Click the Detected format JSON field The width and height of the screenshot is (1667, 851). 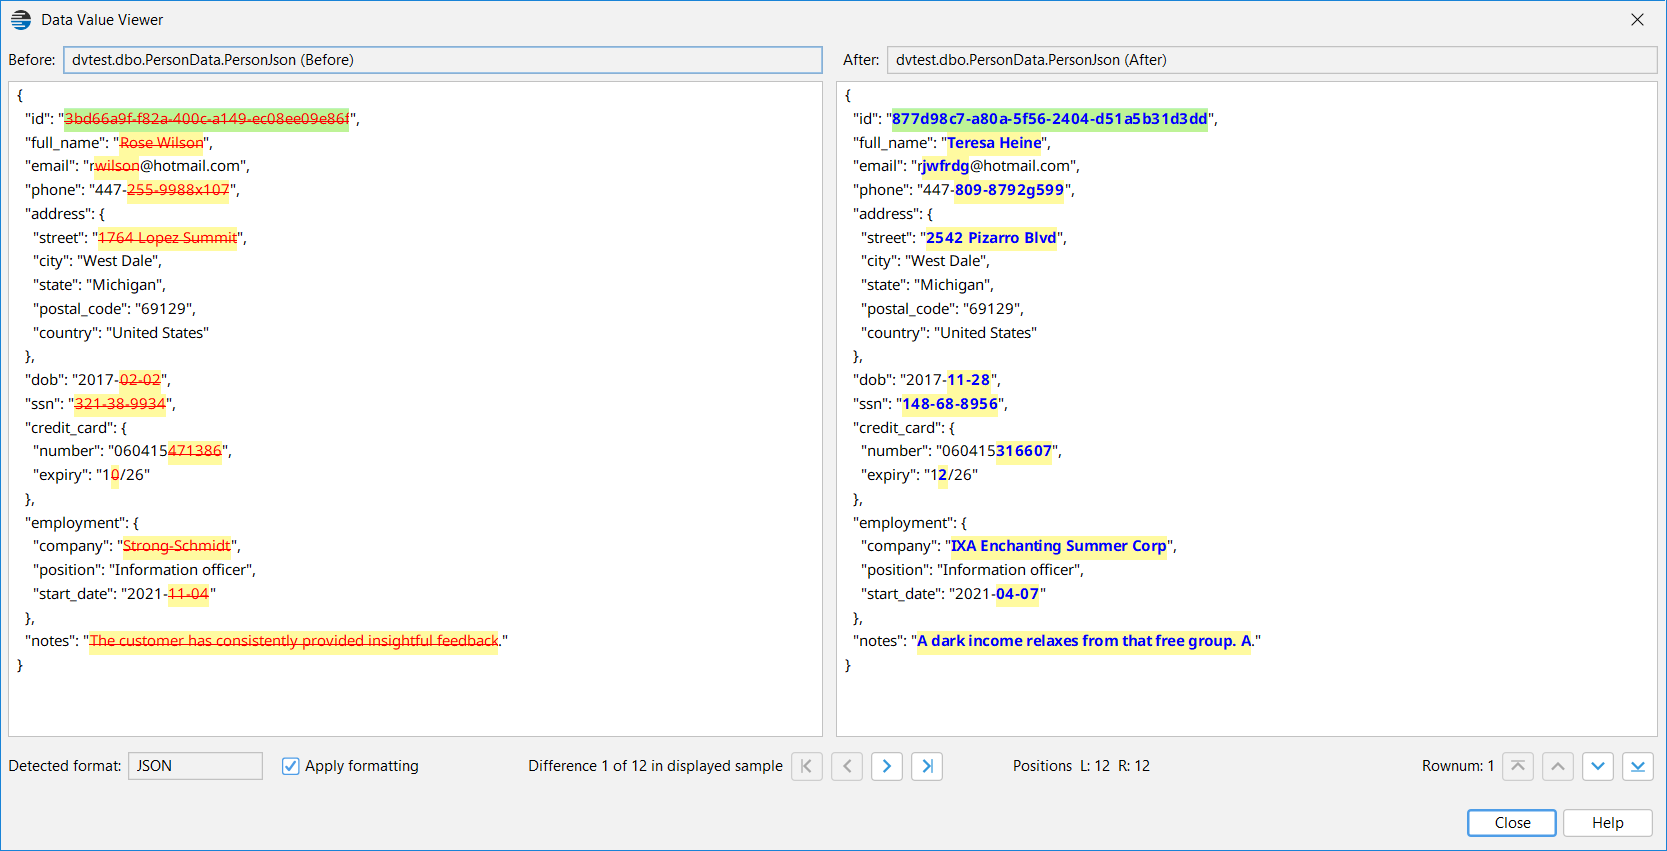tap(195, 766)
